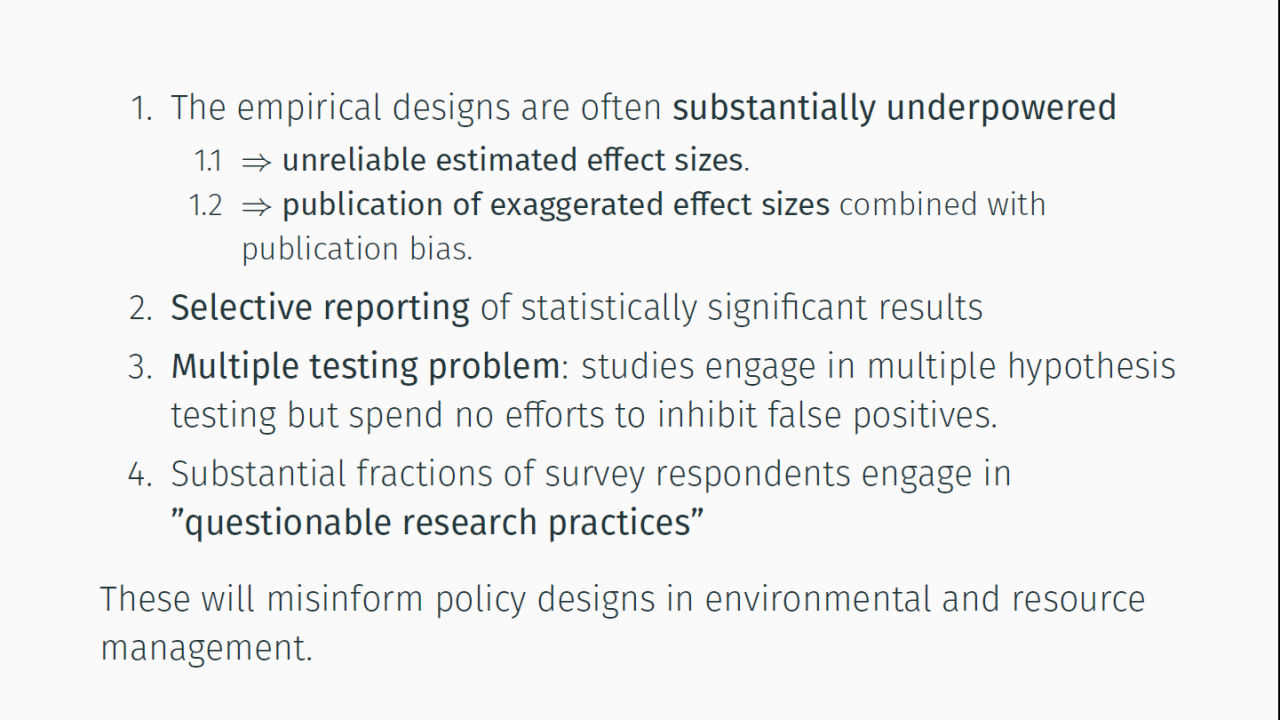Click the "publication of exaggerated effect sizes" text
Screen dimensions: 1280x720
tap(556, 204)
